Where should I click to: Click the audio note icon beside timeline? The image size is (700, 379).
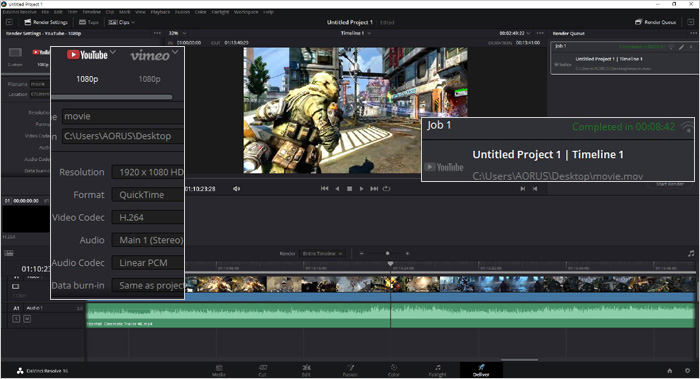[691, 254]
